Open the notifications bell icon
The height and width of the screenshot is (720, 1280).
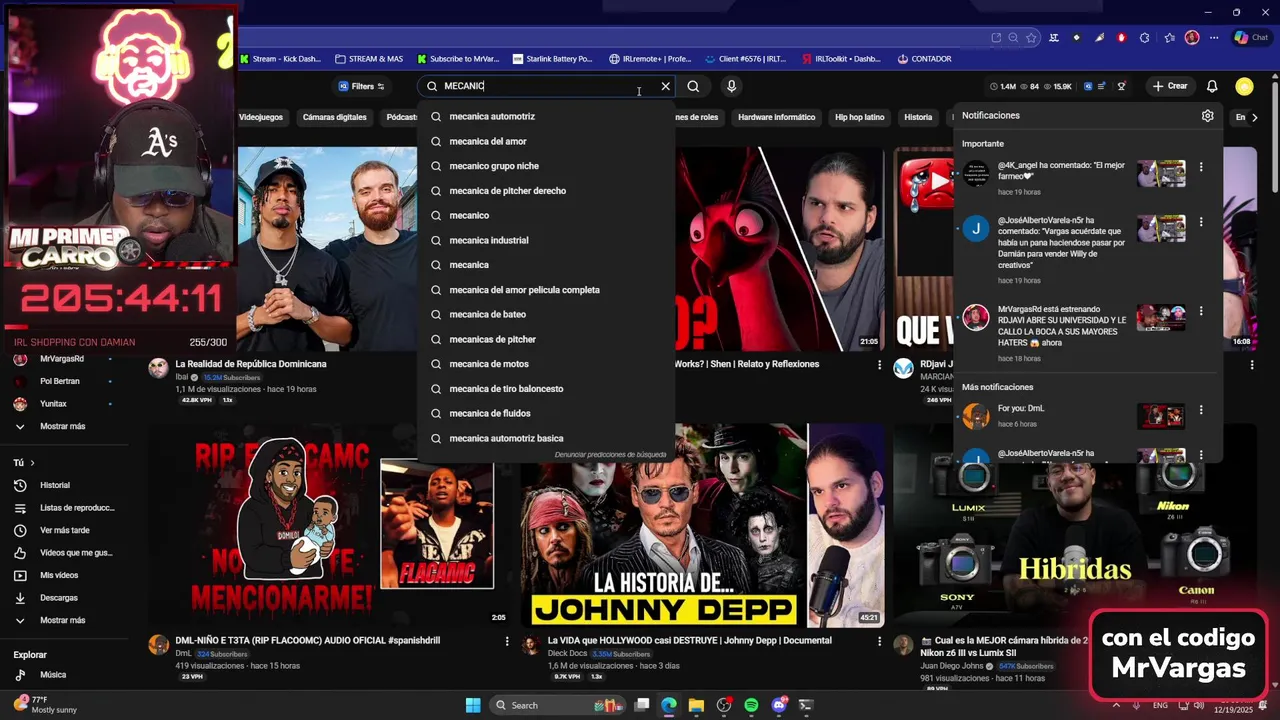[x=1212, y=86]
